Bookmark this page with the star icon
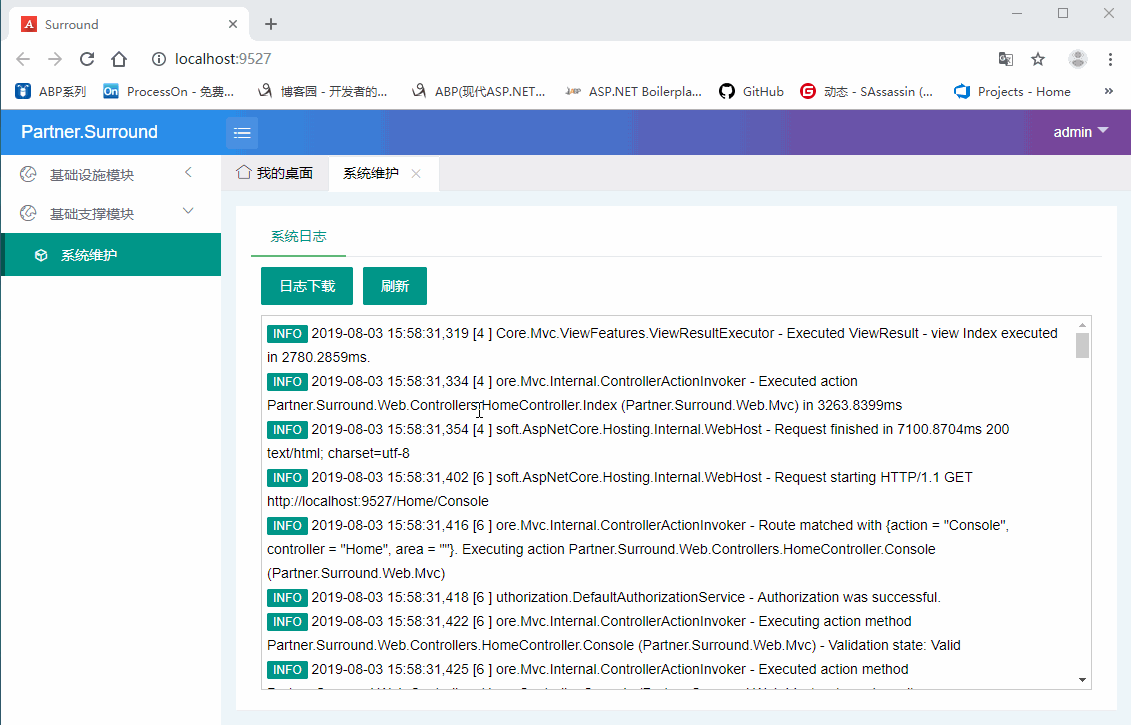This screenshot has height=725, width=1131. pos(1038,59)
